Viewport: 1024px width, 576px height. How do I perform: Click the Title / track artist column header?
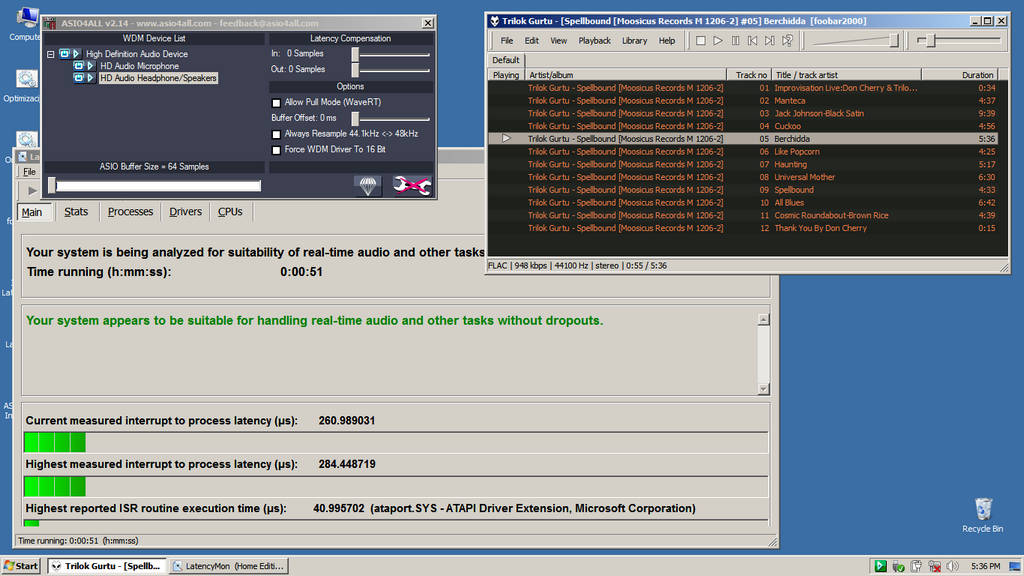coord(846,75)
